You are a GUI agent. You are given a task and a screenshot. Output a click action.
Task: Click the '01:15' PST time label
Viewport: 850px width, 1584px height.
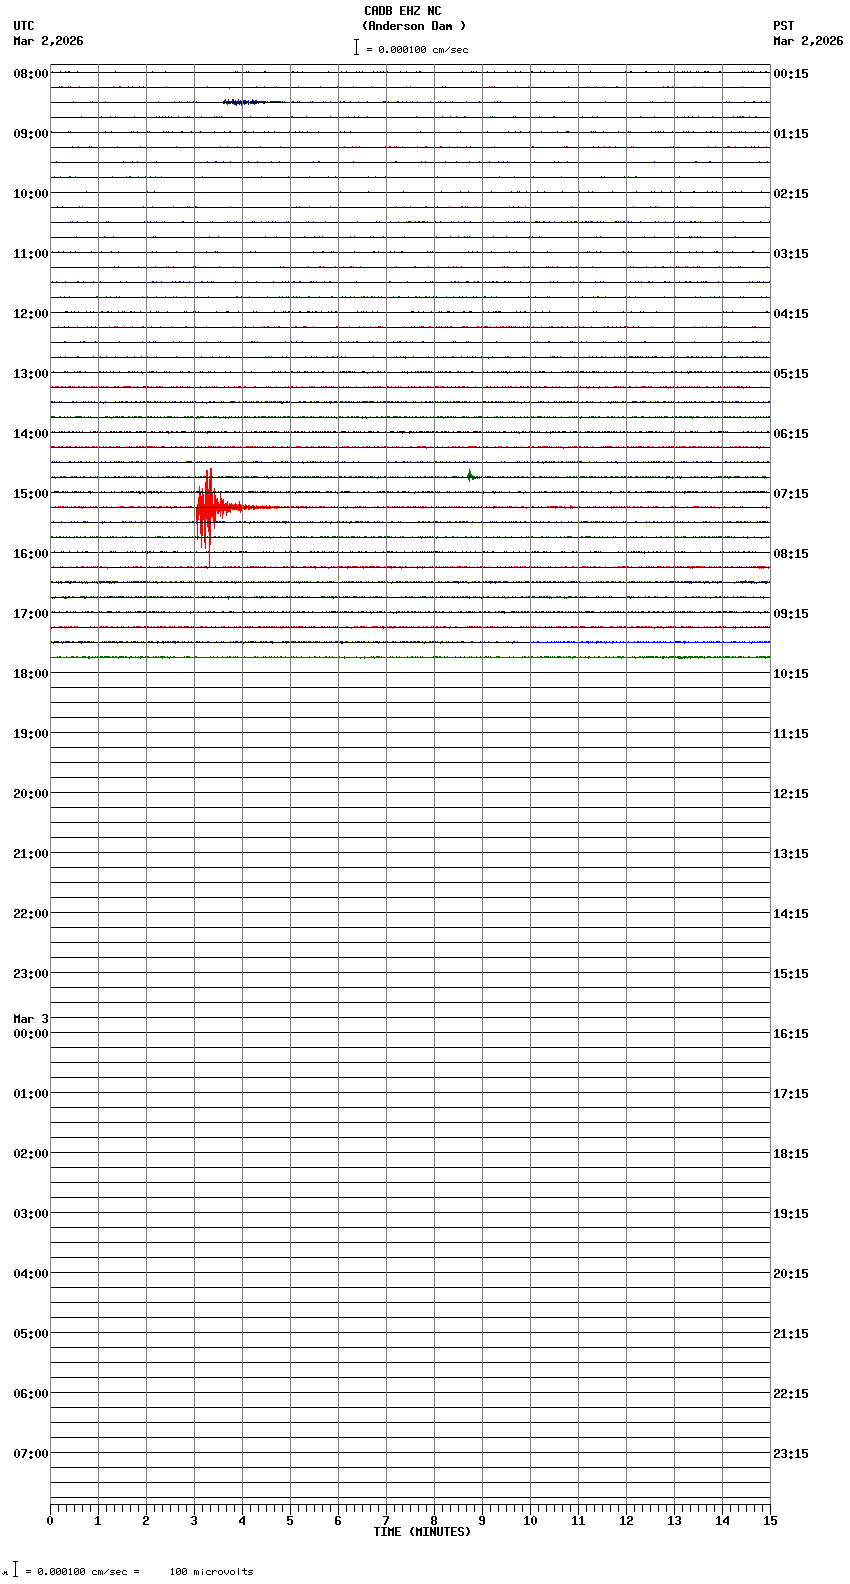(x=791, y=134)
